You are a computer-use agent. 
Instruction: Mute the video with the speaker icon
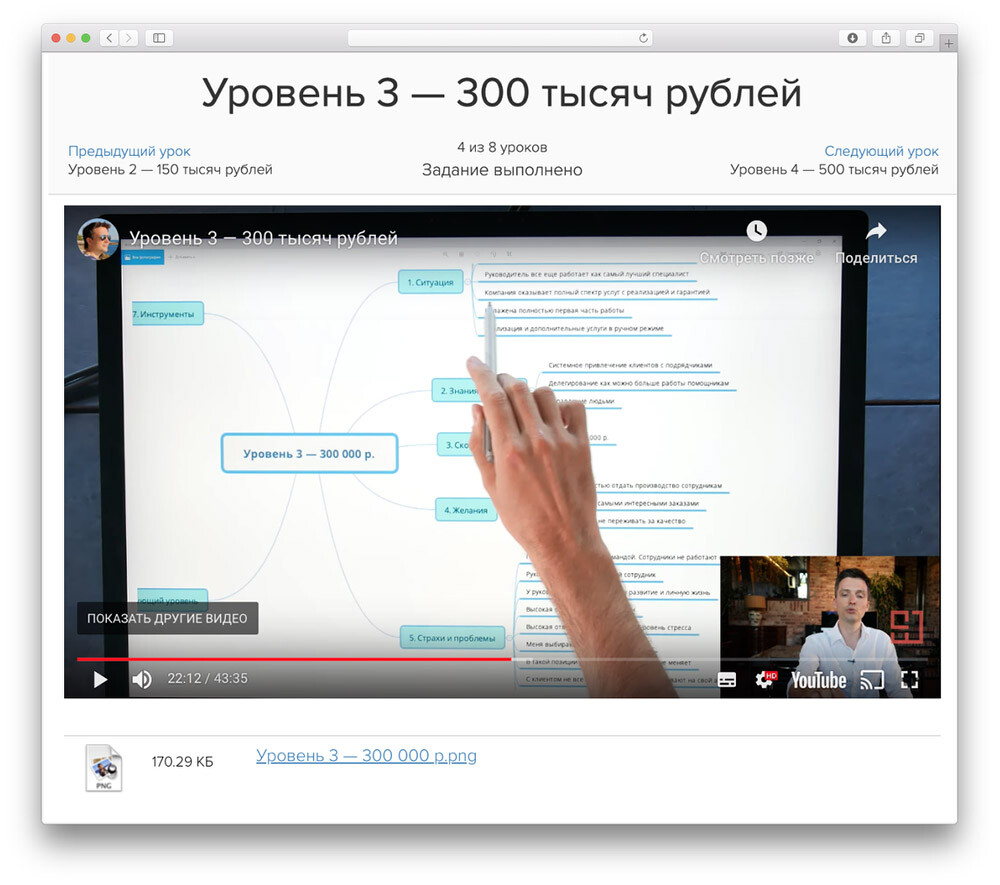coord(142,680)
